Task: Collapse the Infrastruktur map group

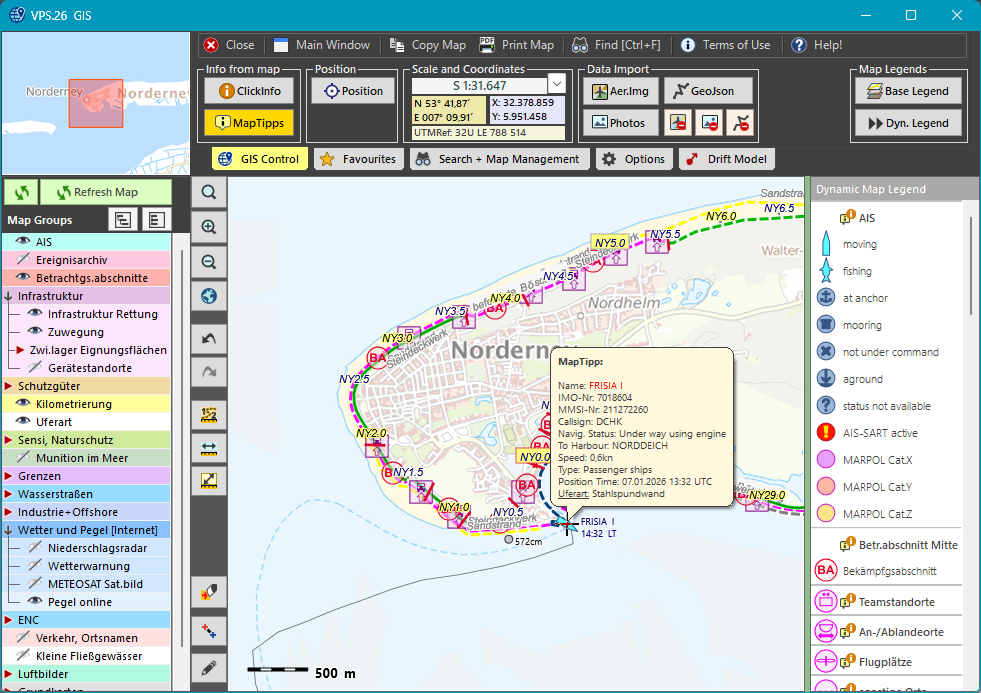Action: (9, 296)
